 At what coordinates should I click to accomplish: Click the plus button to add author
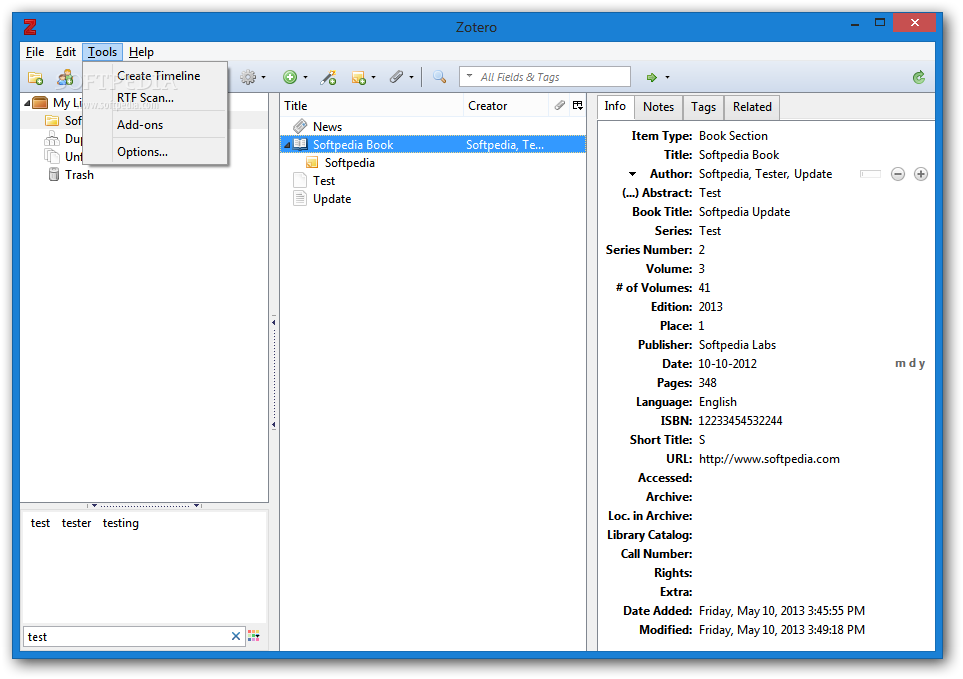coord(921,174)
